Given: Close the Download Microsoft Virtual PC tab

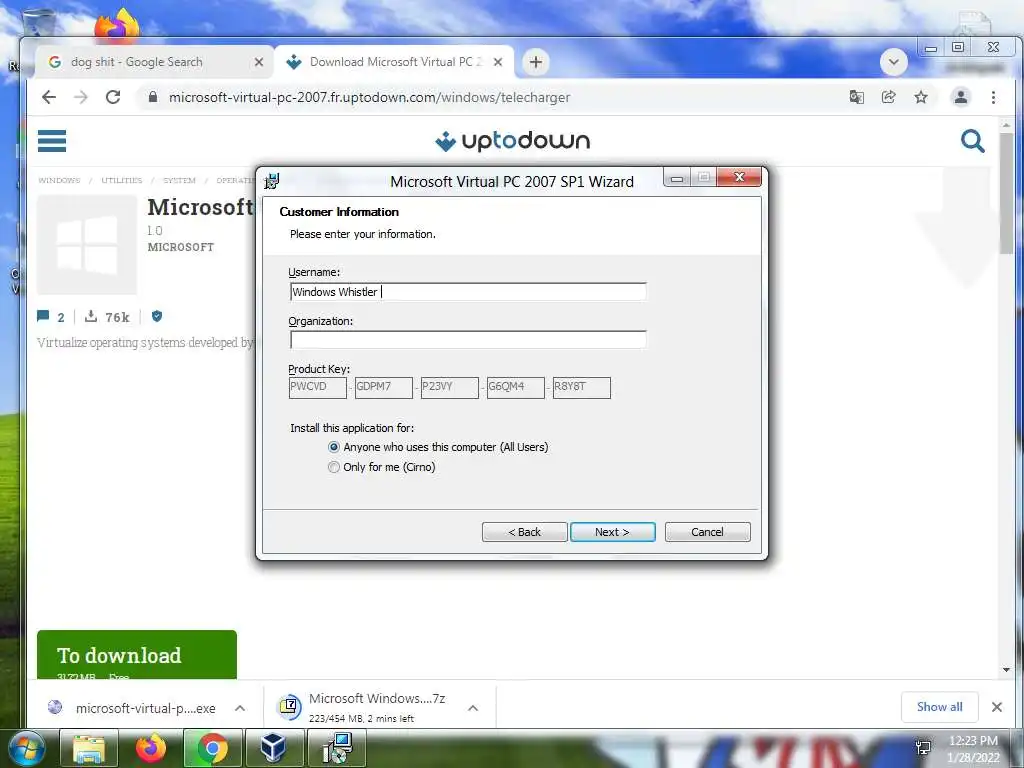Looking at the screenshot, I should click(x=498, y=62).
